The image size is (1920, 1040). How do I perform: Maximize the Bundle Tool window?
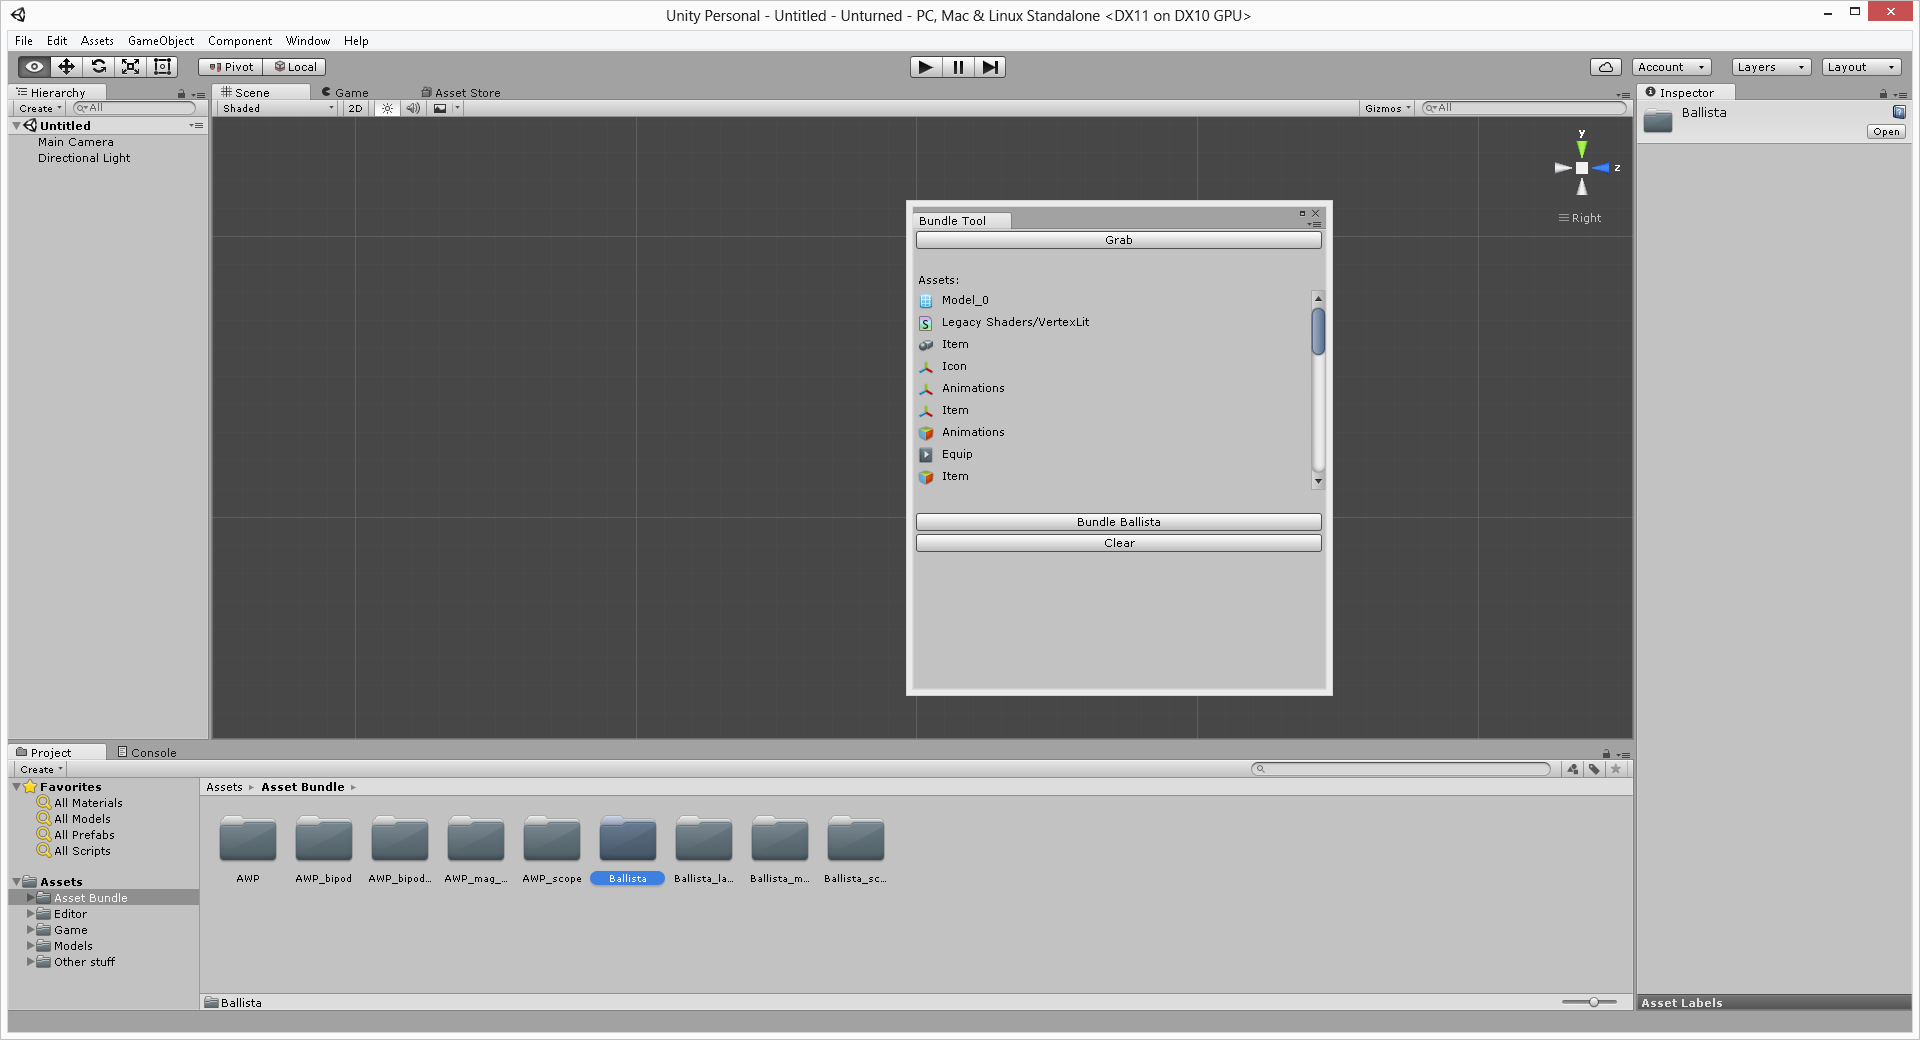pos(1302,213)
